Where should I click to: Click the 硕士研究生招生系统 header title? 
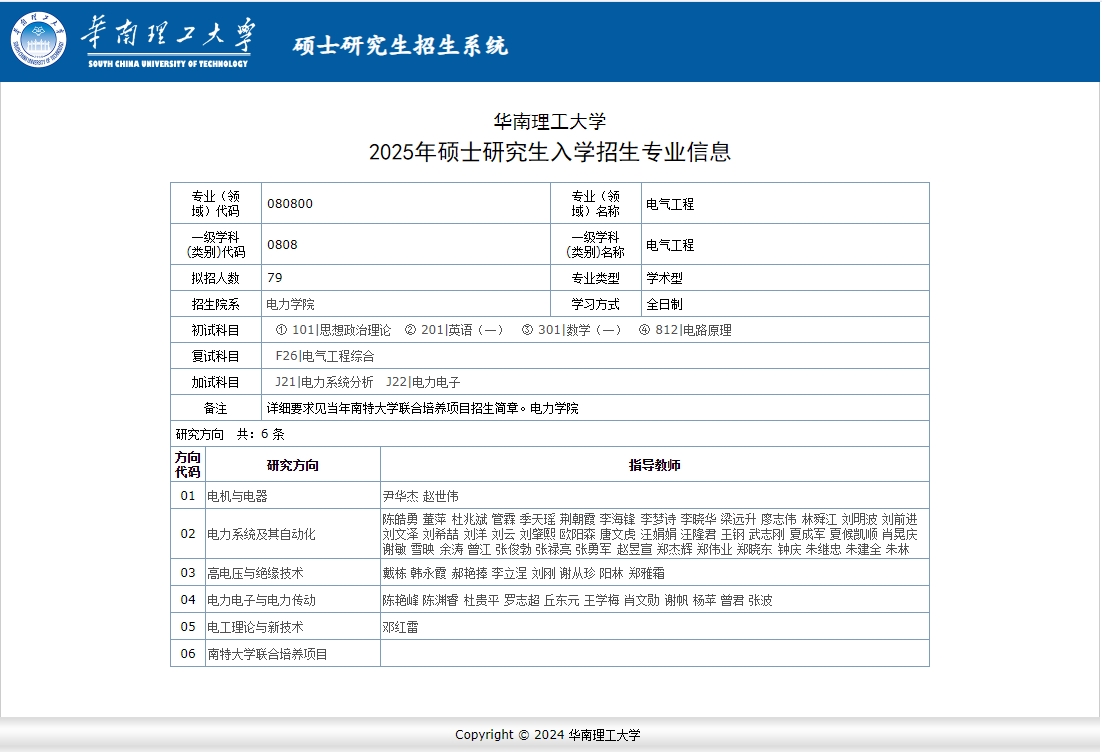400,46
